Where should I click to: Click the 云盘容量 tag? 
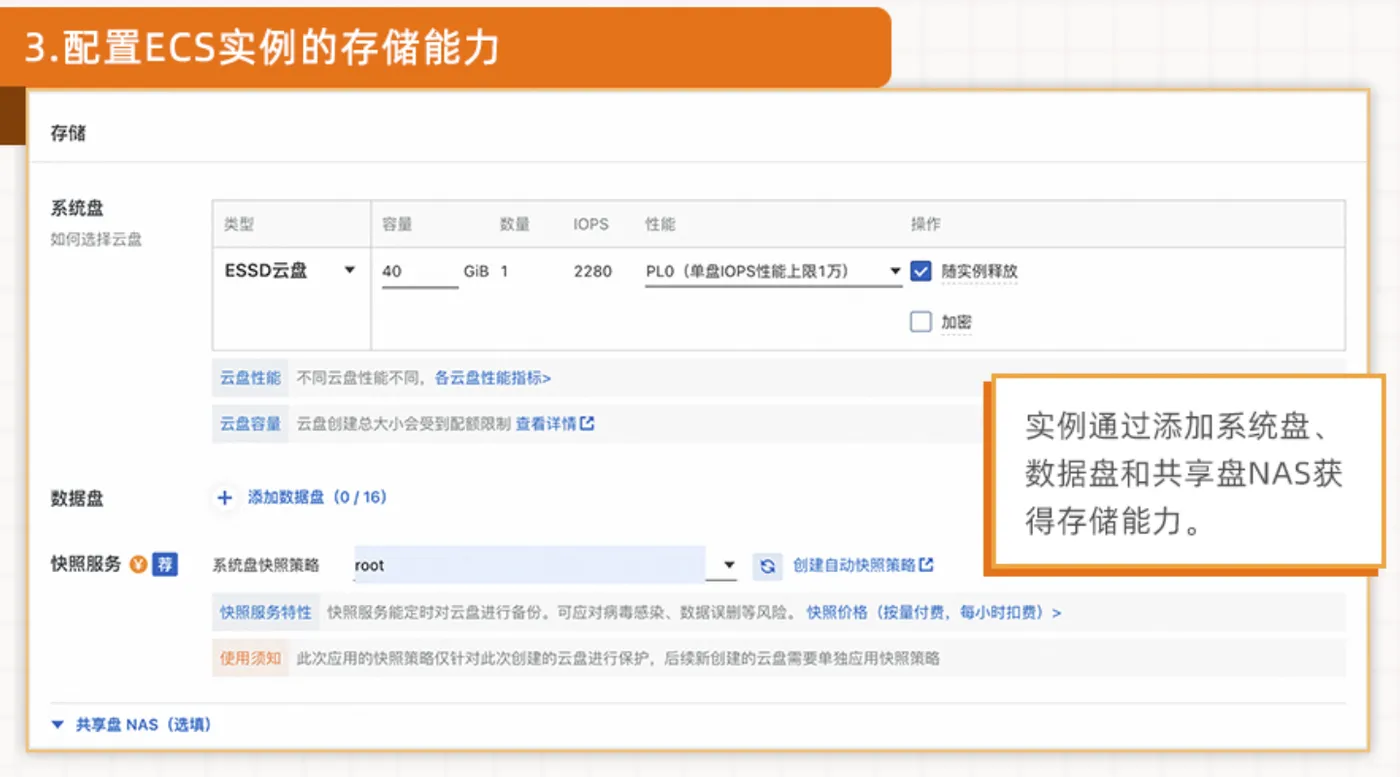(250, 424)
